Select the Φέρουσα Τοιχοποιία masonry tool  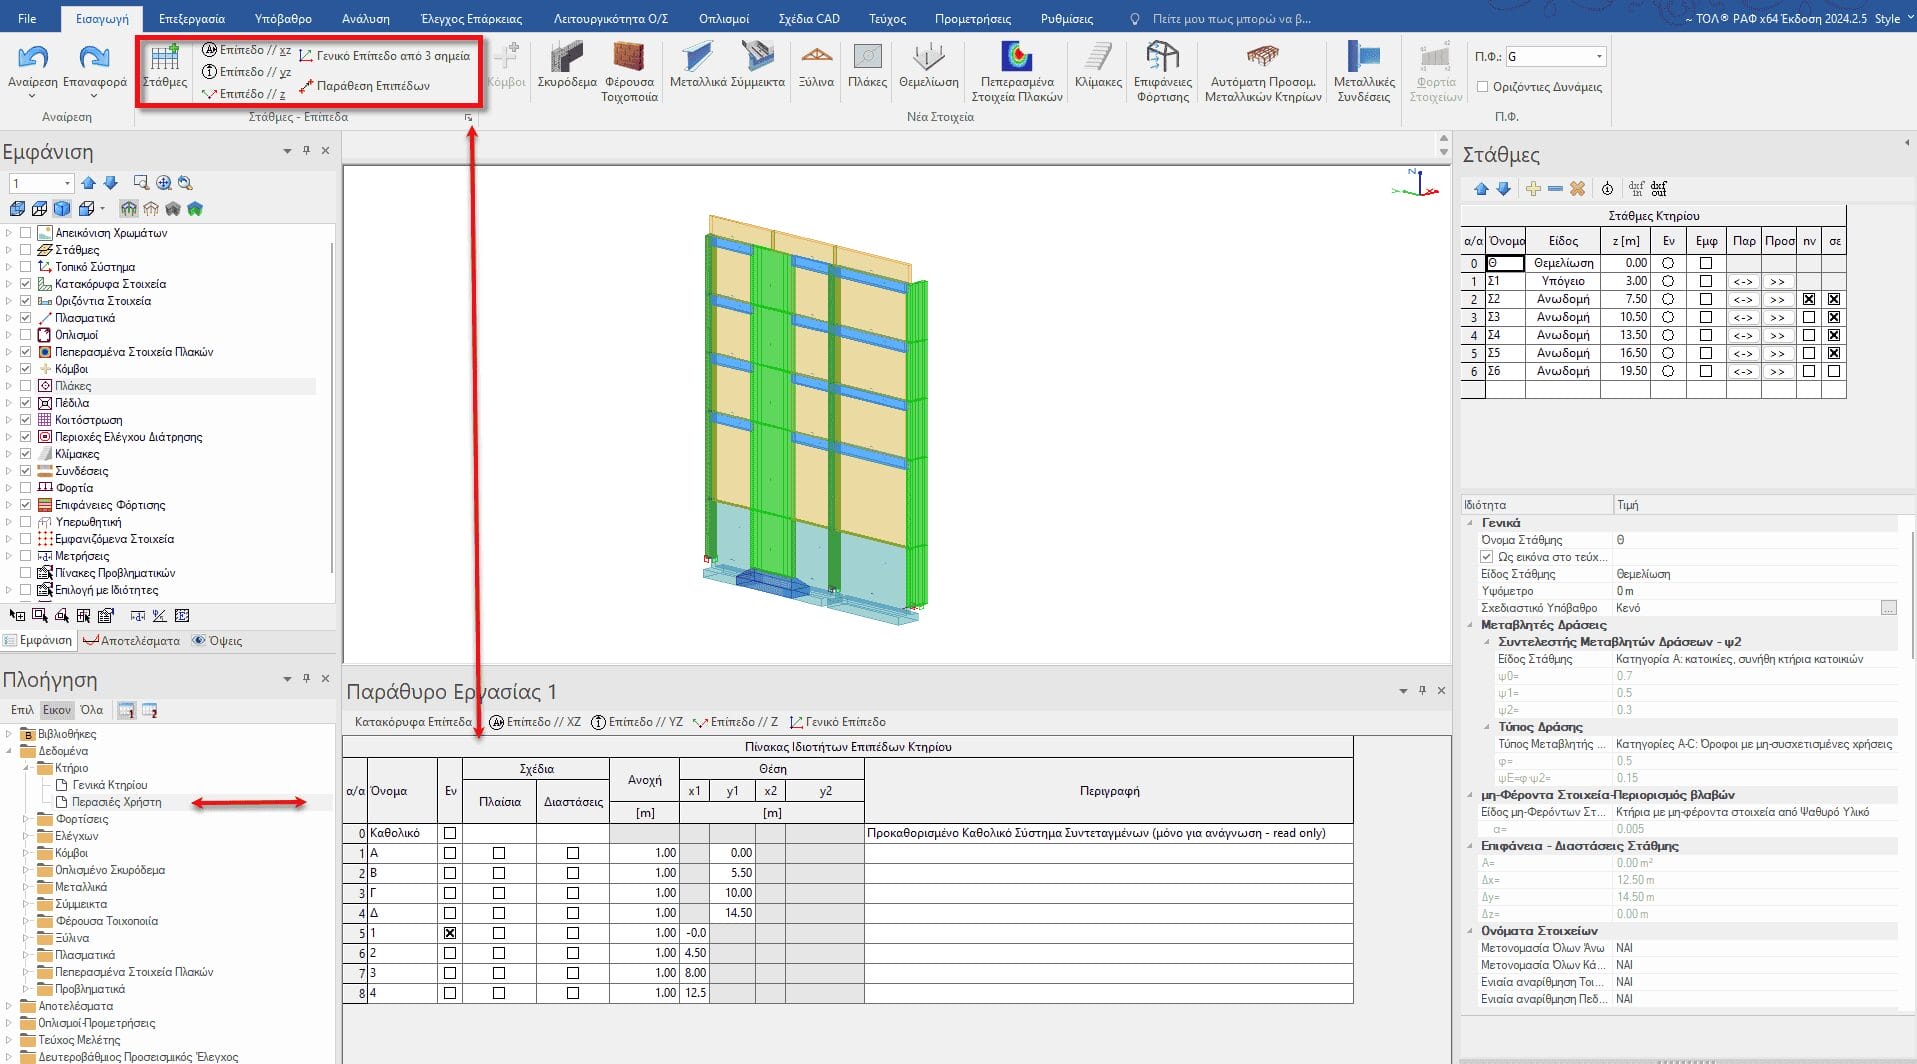tap(629, 59)
